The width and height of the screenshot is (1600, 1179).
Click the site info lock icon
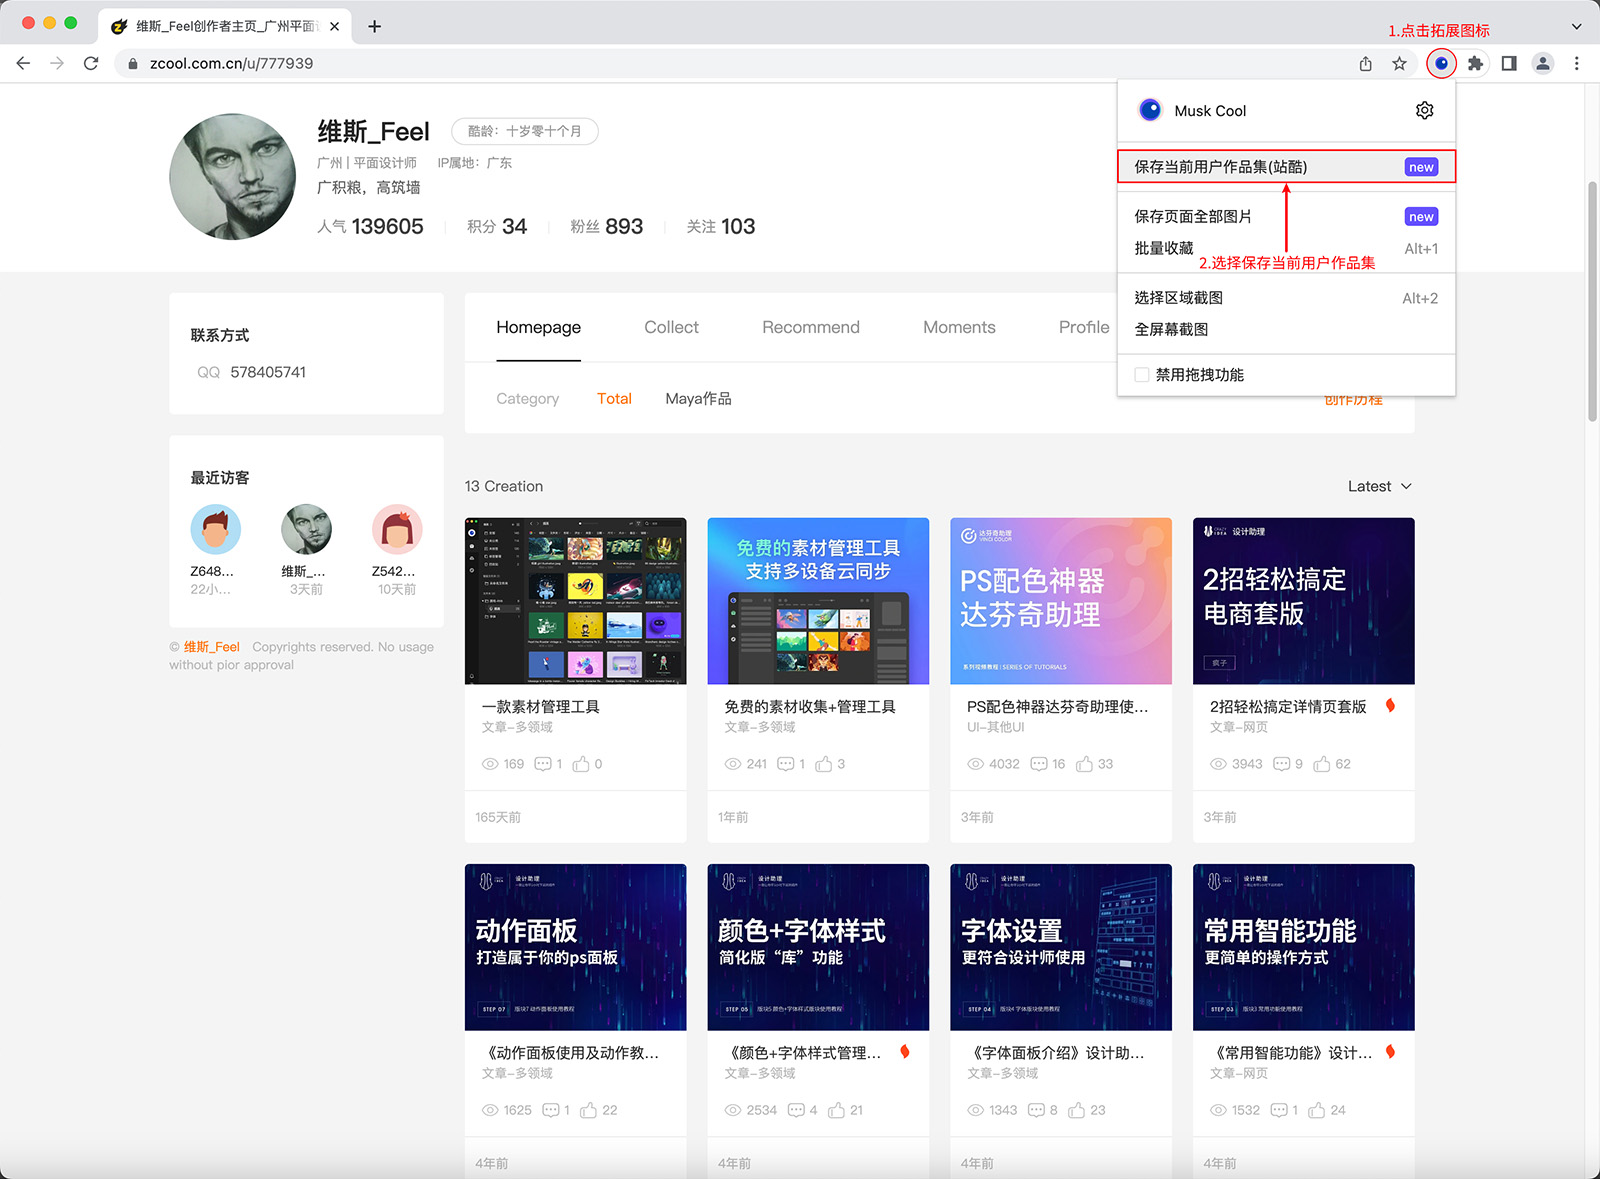point(132,63)
